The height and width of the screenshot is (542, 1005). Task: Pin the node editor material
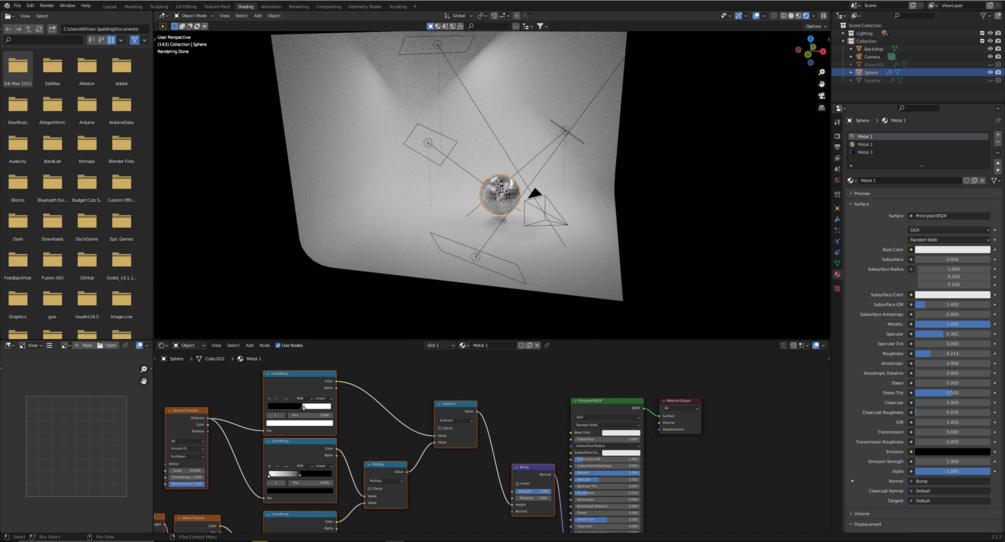(x=547, y=345)
